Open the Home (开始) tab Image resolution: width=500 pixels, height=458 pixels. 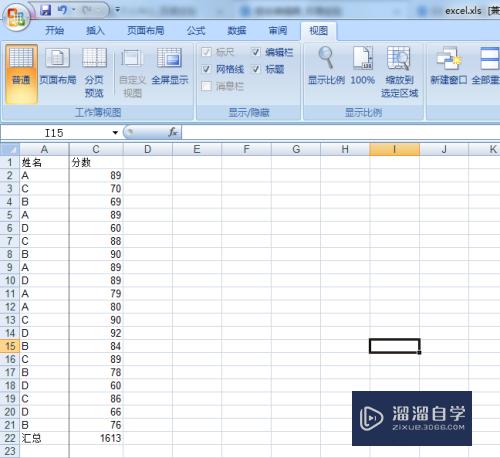(54, 31)
